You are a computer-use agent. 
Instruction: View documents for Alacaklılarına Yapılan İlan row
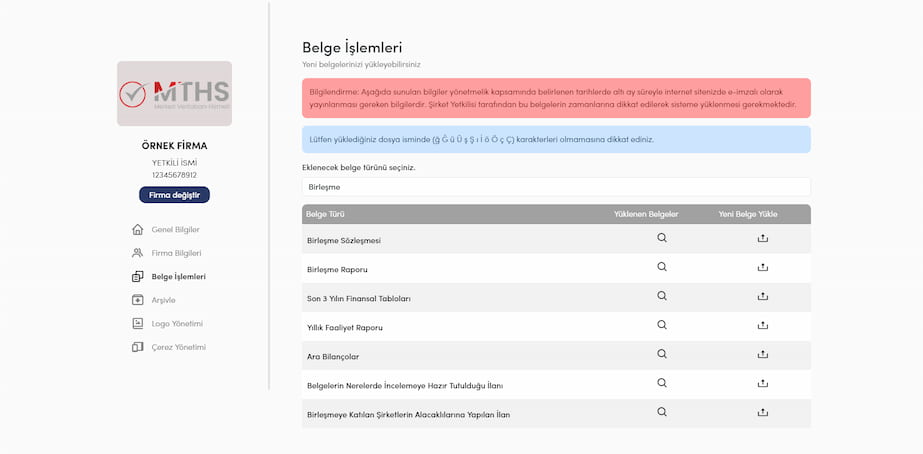662,412
